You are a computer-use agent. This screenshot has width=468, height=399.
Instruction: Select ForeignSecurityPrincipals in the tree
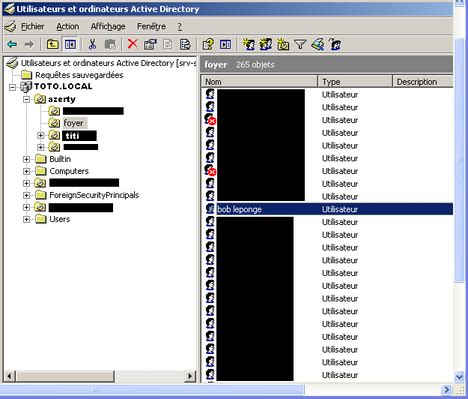[x=94, y=195]
